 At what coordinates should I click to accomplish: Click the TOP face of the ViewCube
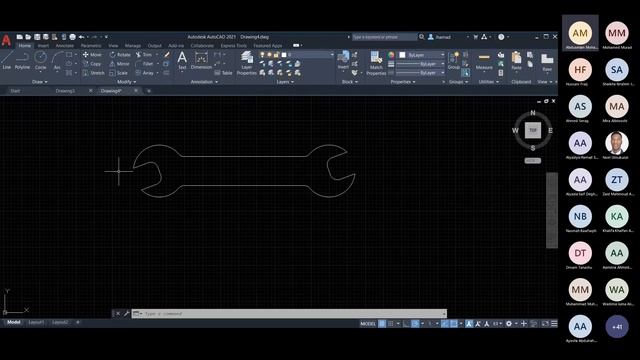533,130
